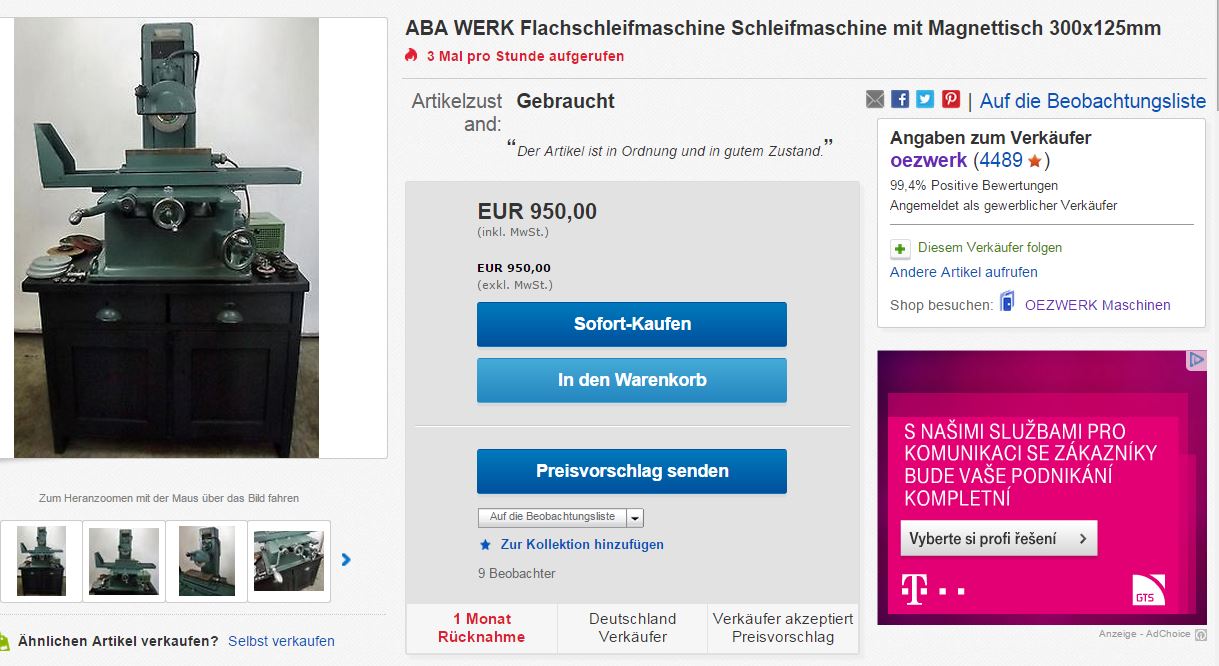Click the green plus follow-seller icon
Image resolution: width=1219 pixels, height=666 pixels.
click(901, 248)
